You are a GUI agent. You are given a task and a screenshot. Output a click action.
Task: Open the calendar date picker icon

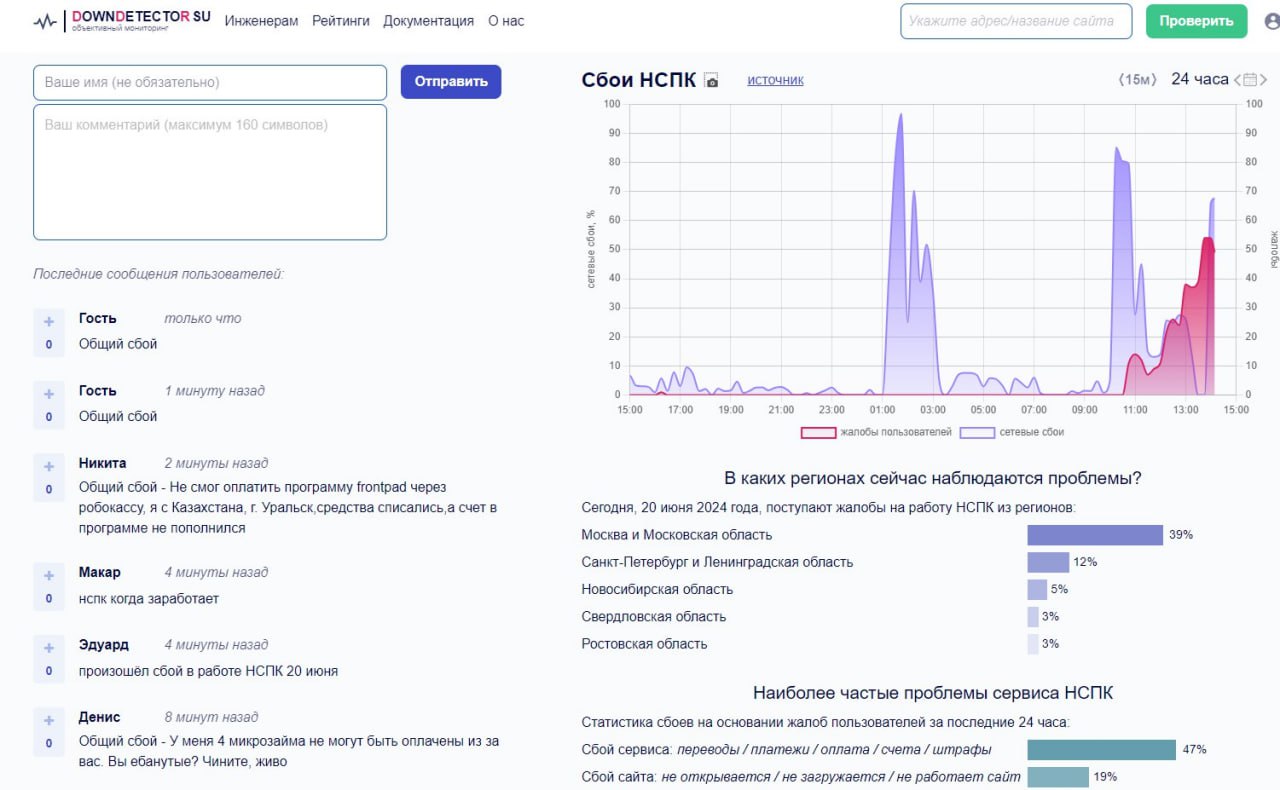click(1250, 80)
